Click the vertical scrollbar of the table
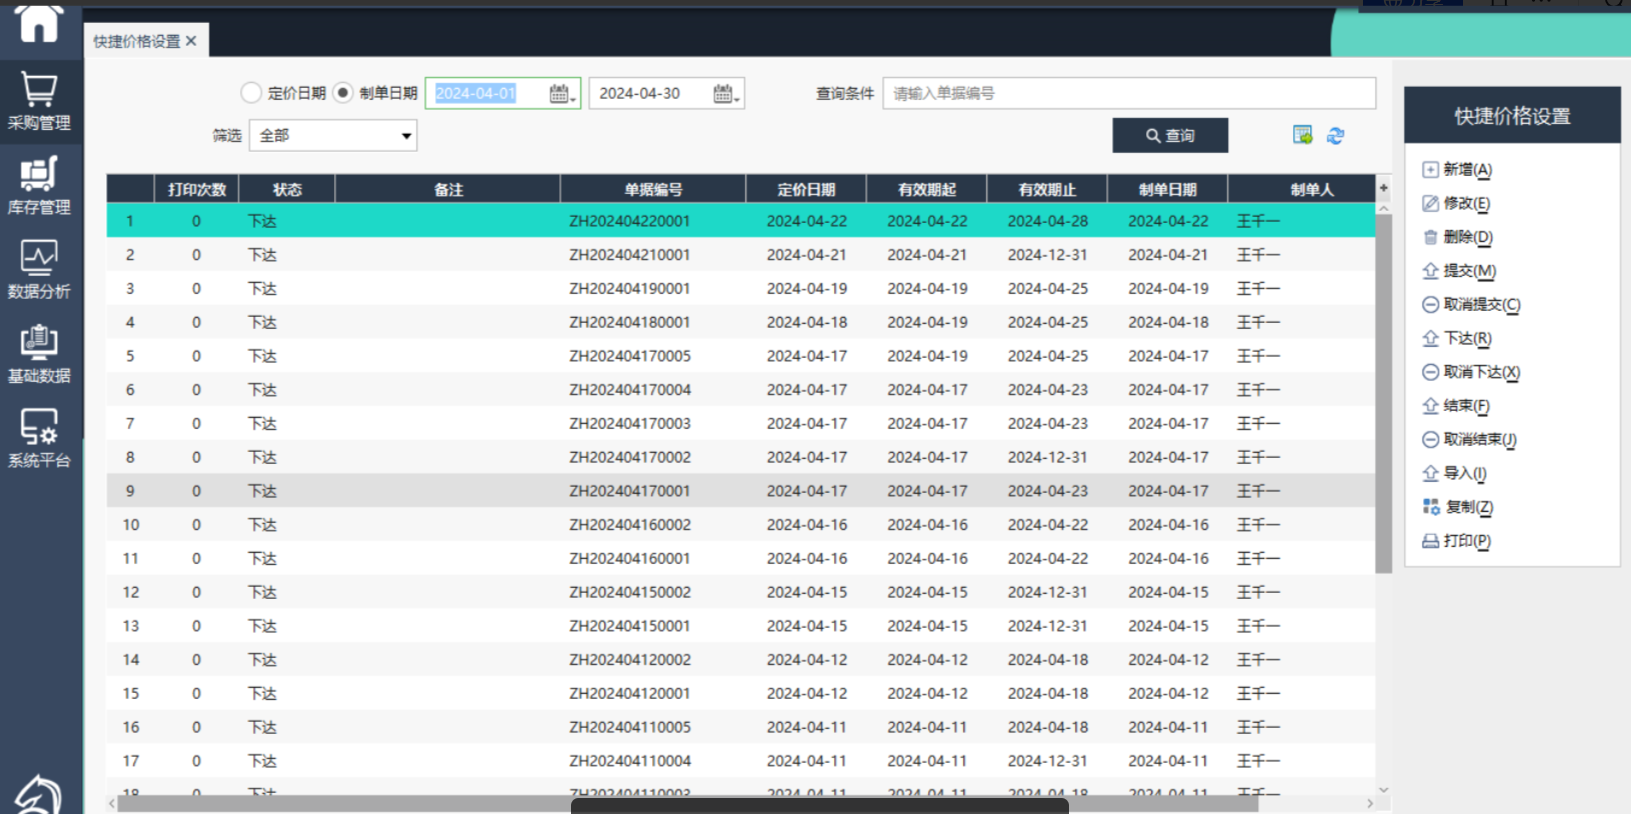 (1383, 400)
